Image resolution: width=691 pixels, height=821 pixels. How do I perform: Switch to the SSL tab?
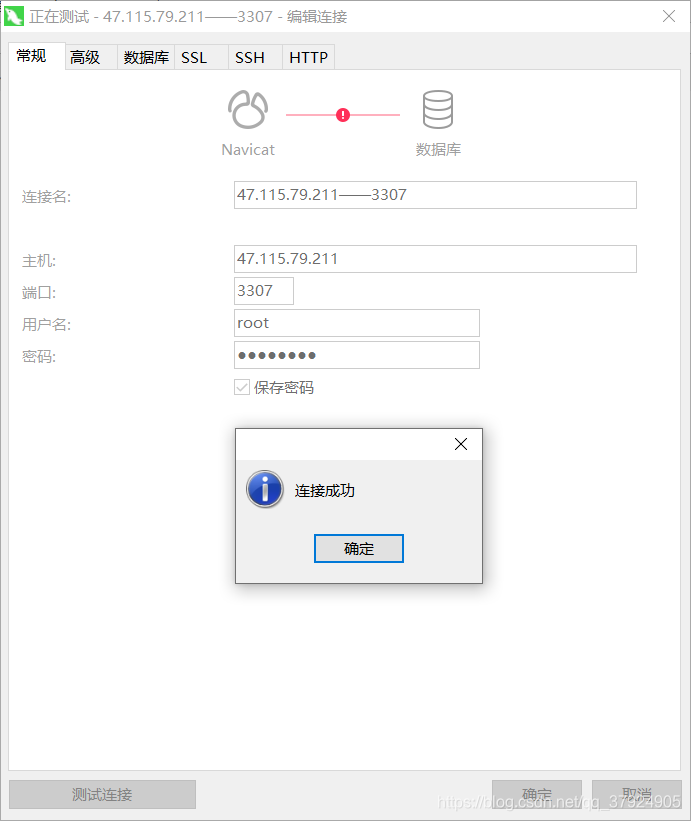[202, 57]
